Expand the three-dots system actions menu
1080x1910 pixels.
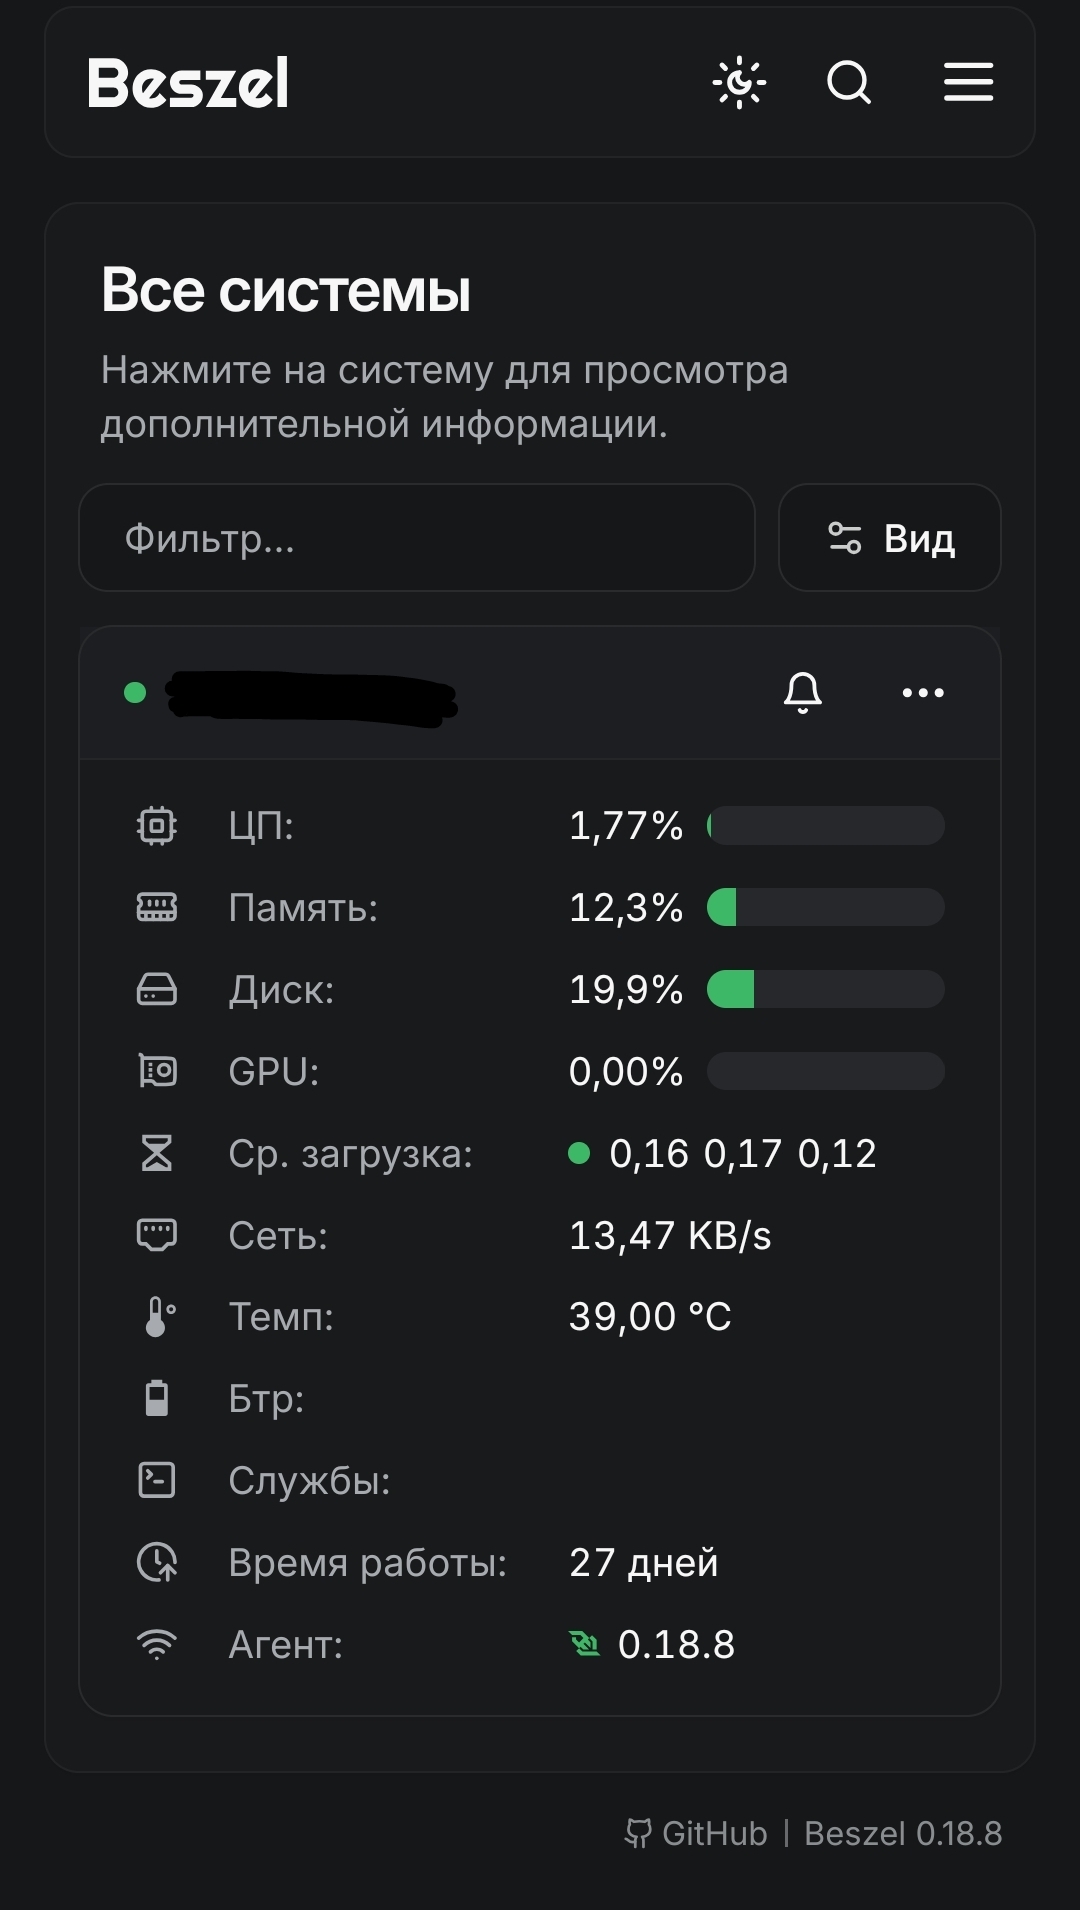tap(923, 692)
